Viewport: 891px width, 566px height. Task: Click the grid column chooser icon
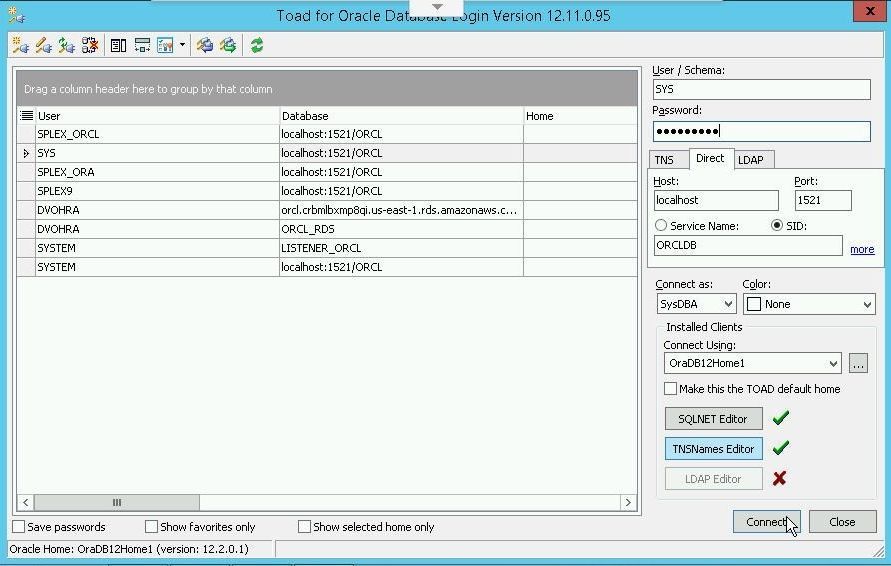coord(26,116)
